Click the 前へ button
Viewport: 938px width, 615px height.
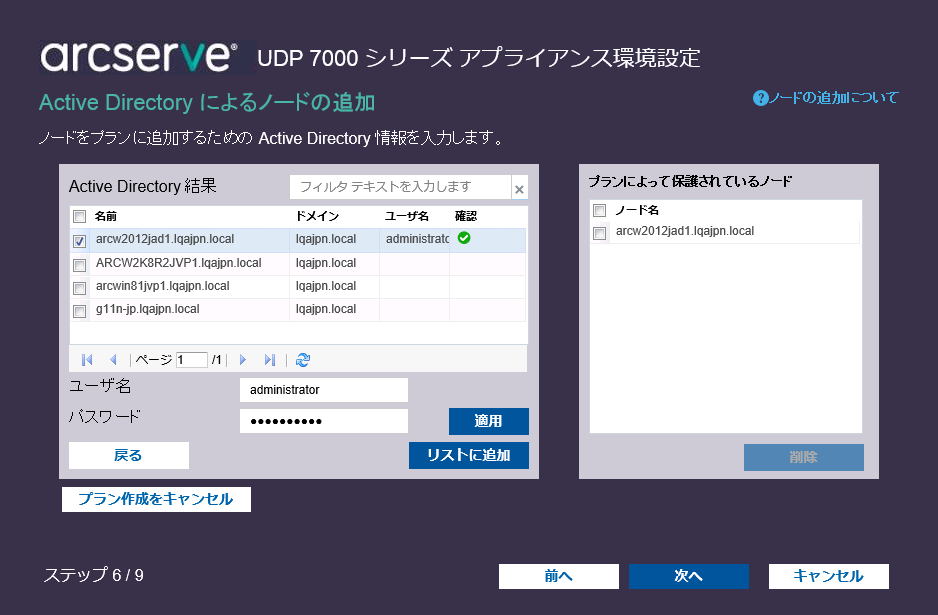(559, 576)
